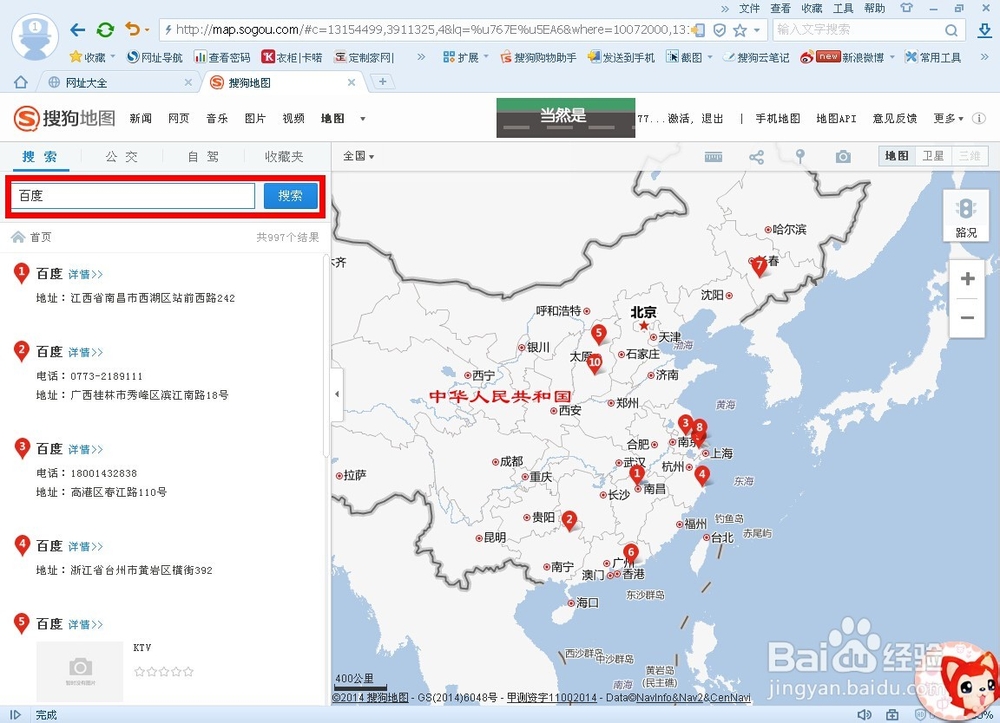
Task: Click the 退出 logout link
Action: [x=712, y=119]
